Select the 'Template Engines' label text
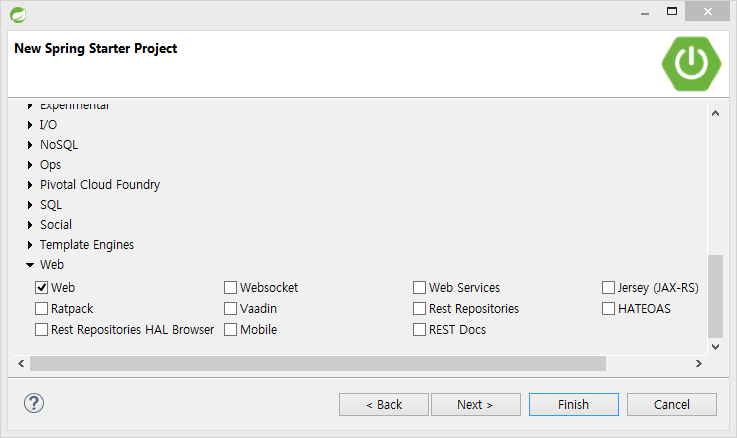Screen dimensions: 737x438 [87, 245]
